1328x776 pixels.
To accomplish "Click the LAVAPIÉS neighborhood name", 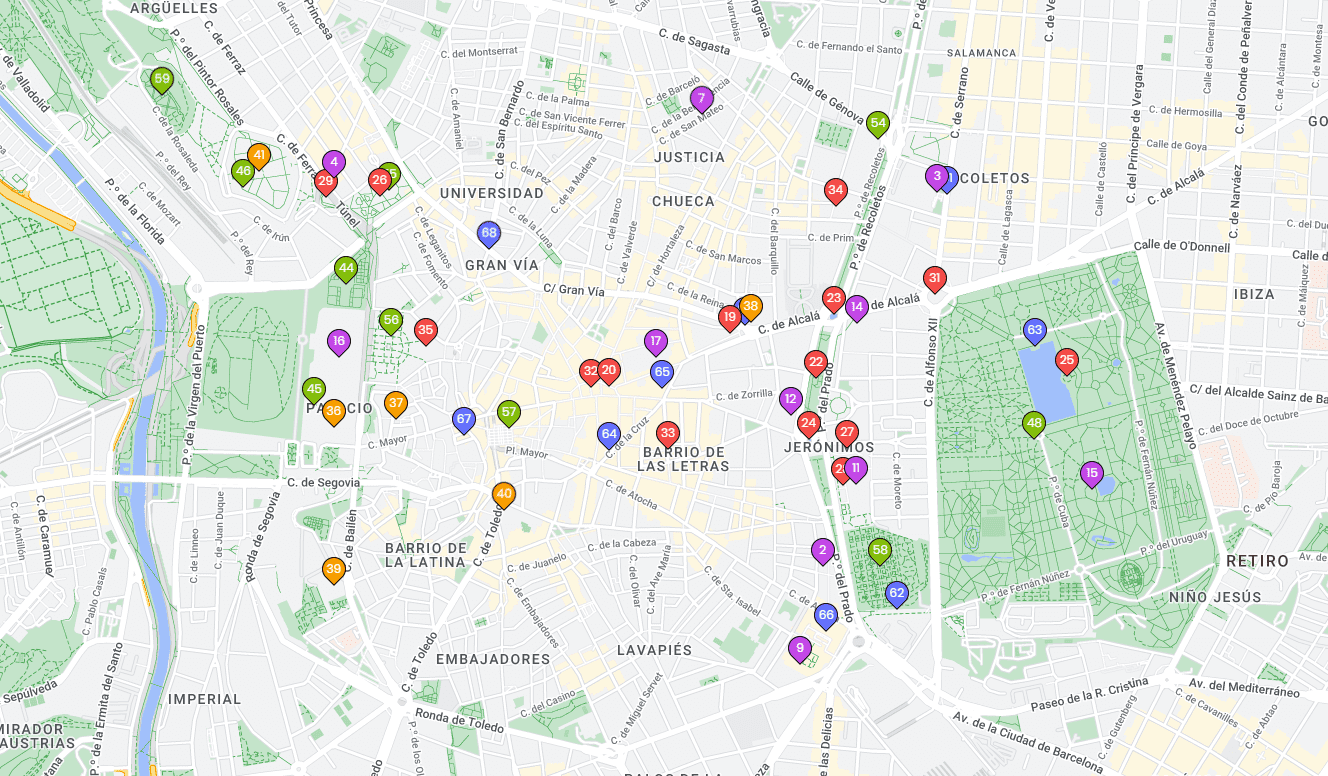I will 655,650.
